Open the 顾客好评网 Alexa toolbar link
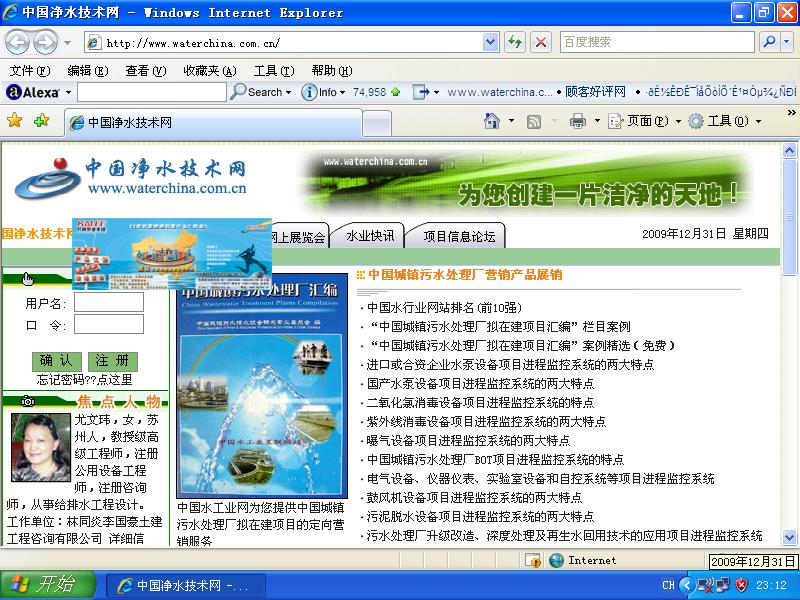Screen dimensions: 800x600 595,92
